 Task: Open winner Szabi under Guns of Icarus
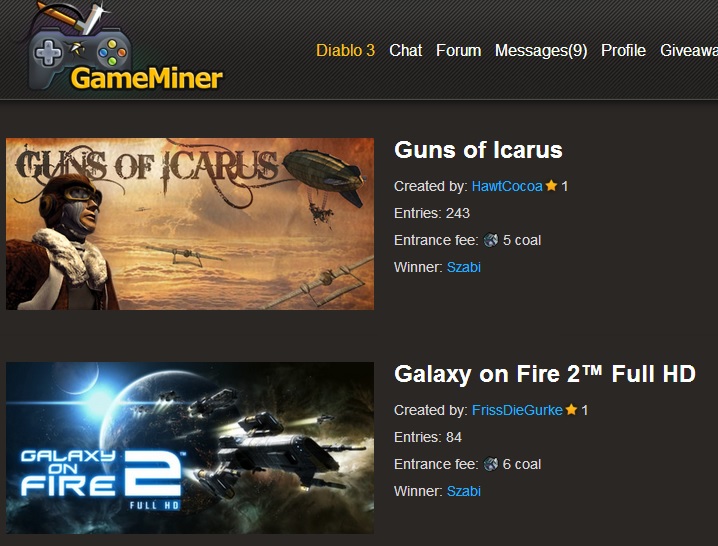pos(463,267)
